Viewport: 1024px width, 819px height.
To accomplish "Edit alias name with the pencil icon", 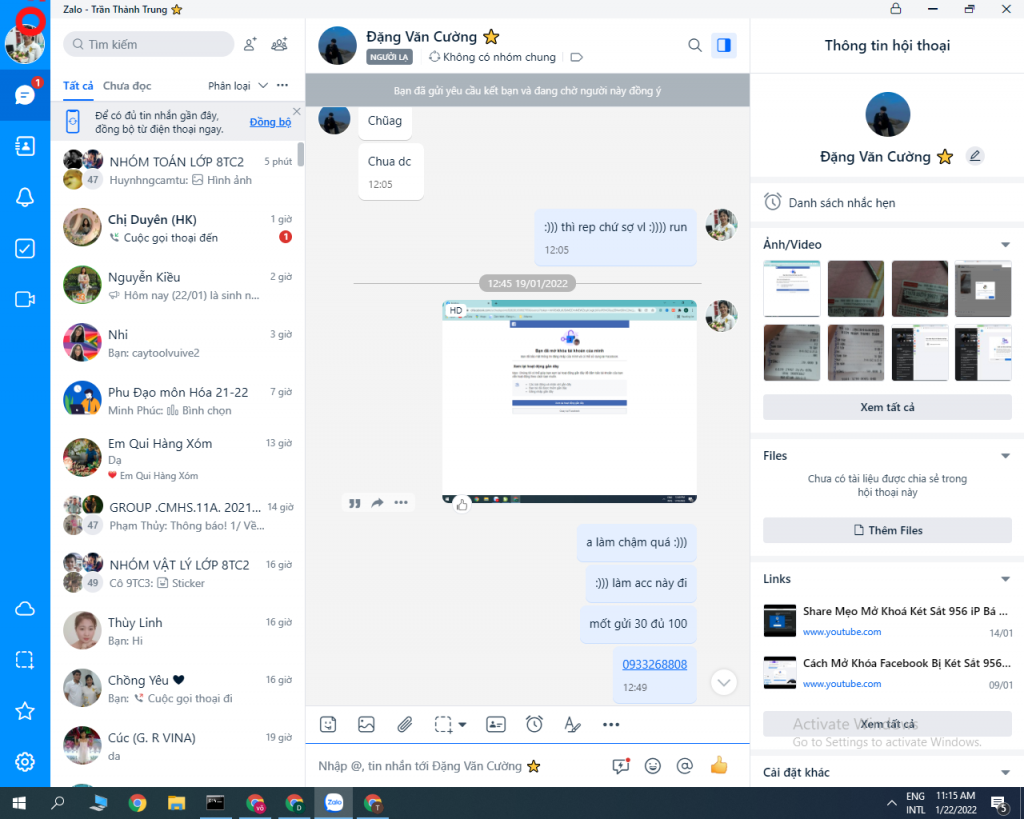I will click(975, 156).
